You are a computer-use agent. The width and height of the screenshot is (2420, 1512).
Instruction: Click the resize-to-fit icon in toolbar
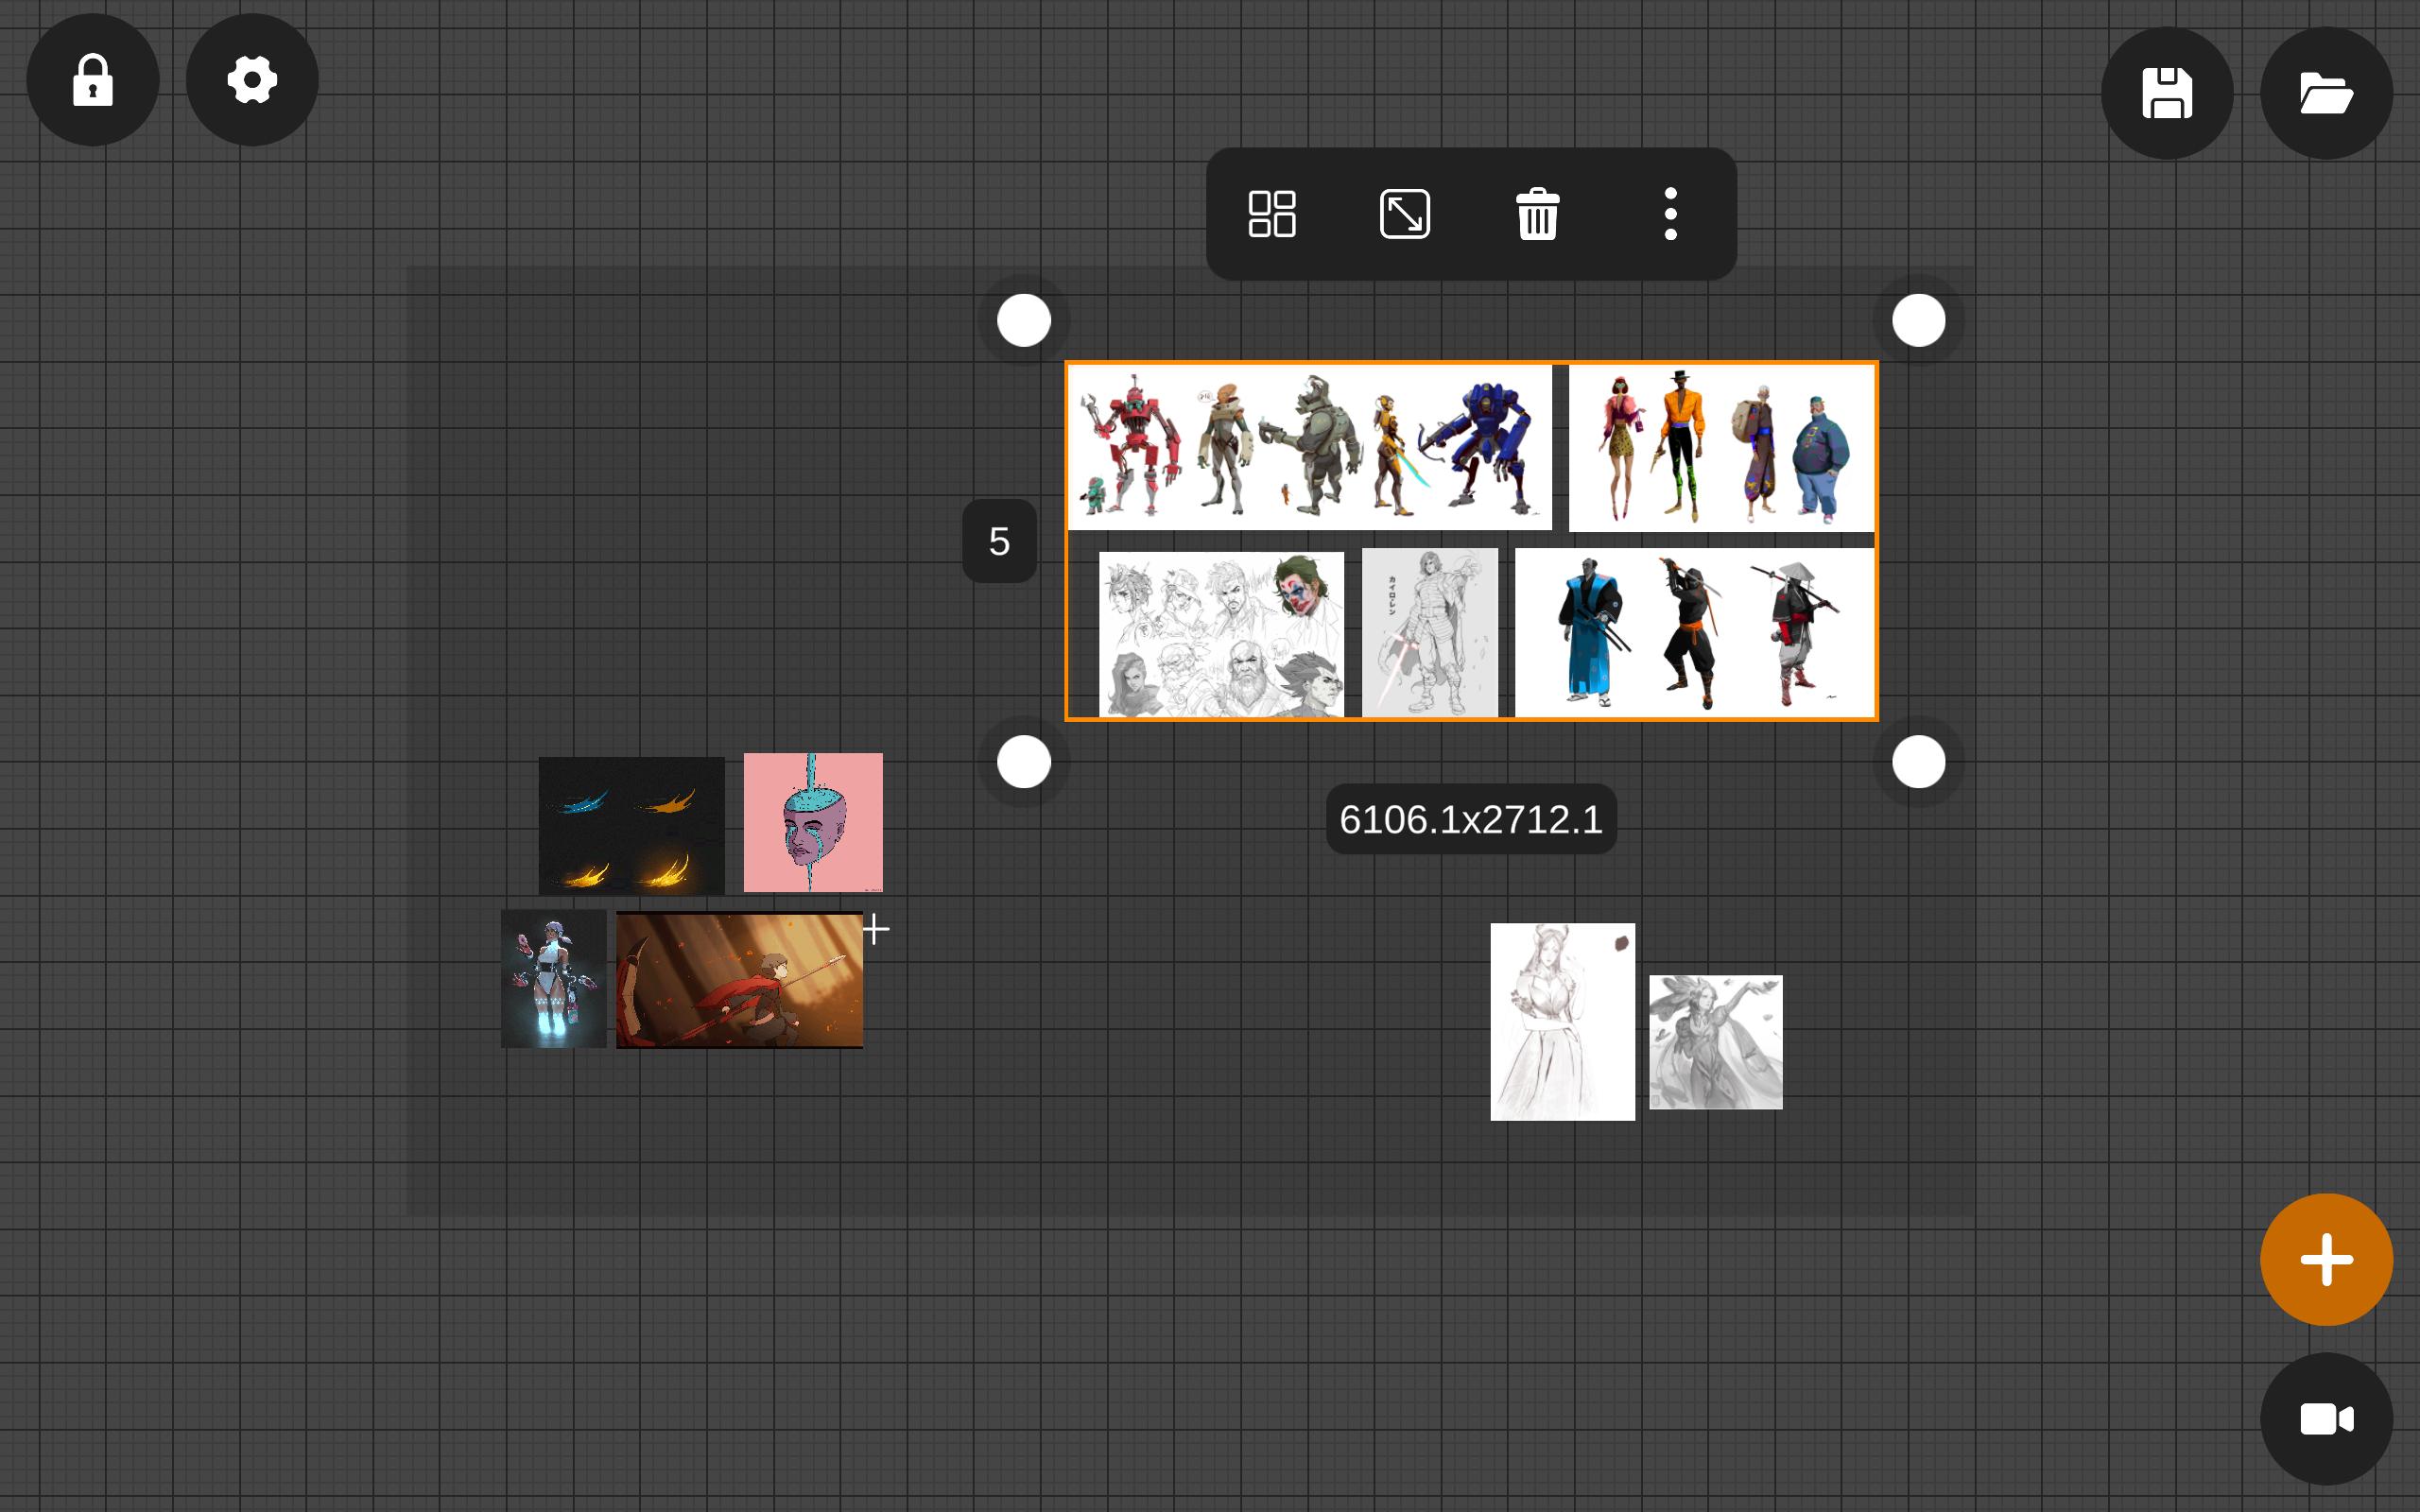1405,214
